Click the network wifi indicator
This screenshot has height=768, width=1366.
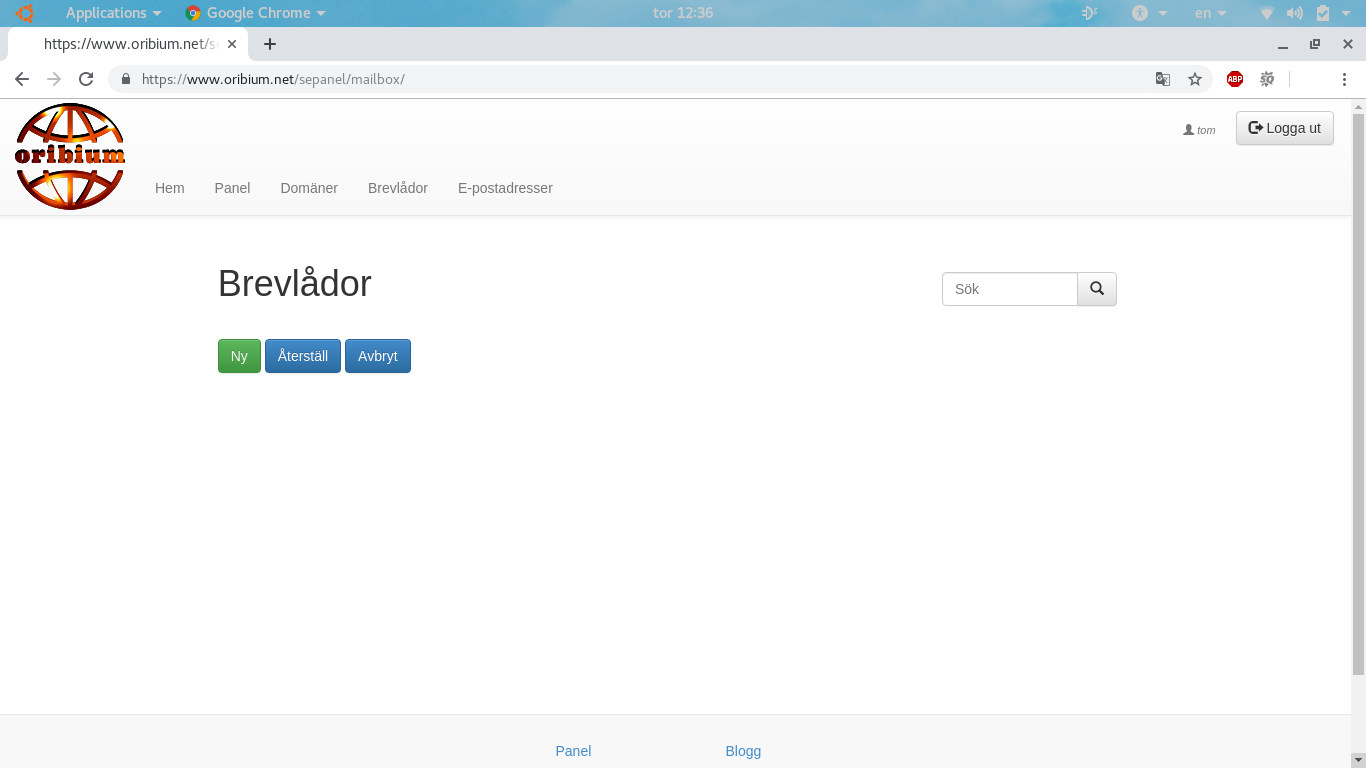(x=1267, y=13)
